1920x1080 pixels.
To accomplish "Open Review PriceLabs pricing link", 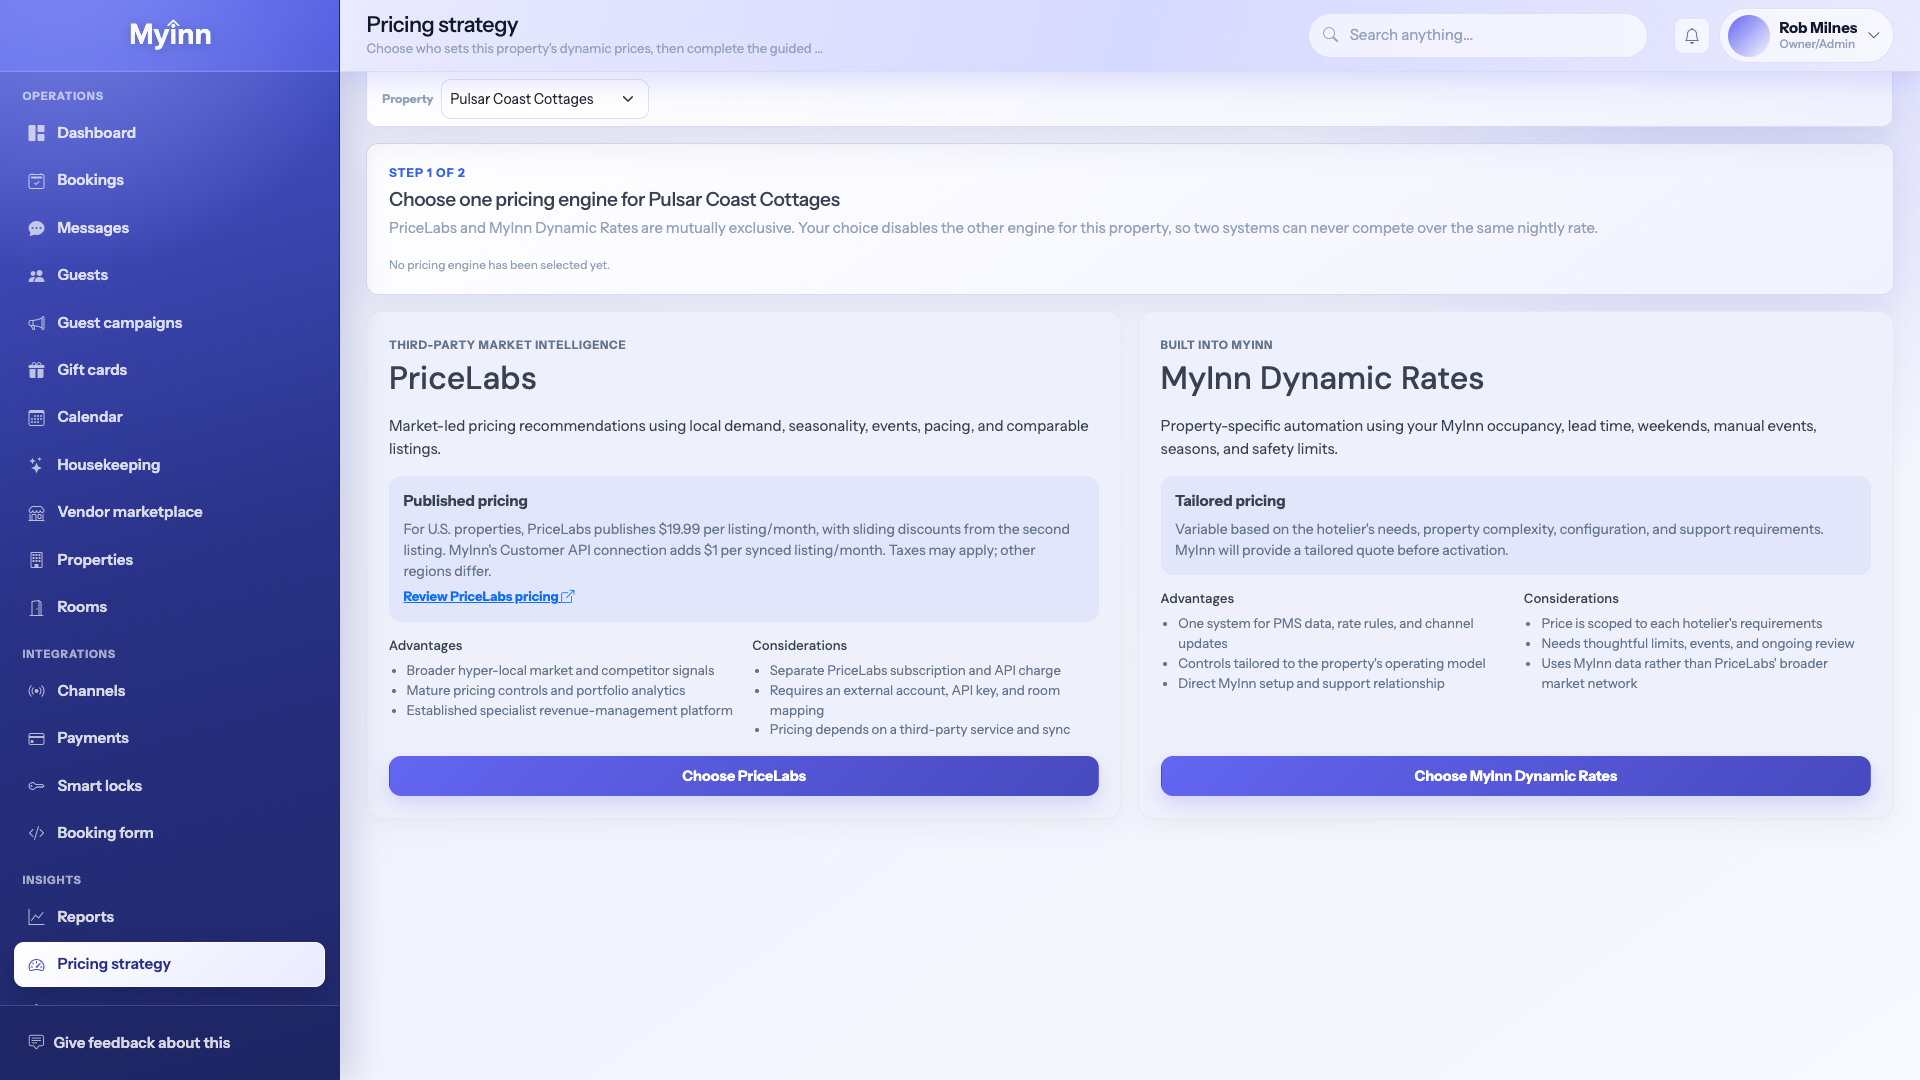I will [x=489, y=597].
